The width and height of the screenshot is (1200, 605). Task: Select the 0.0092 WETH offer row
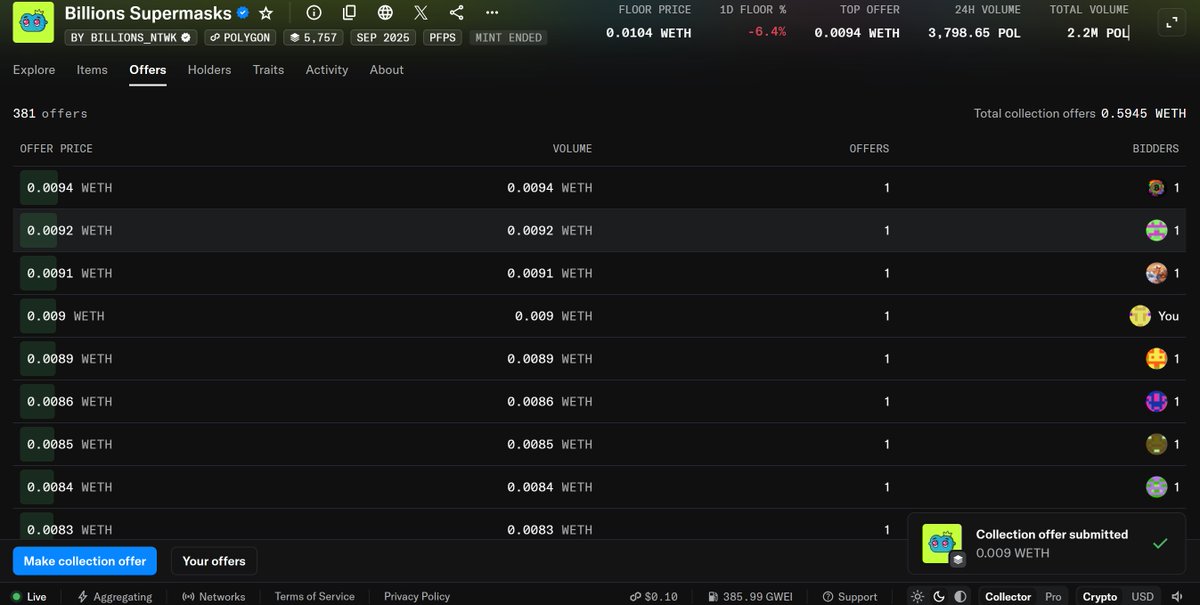point(600,231)
